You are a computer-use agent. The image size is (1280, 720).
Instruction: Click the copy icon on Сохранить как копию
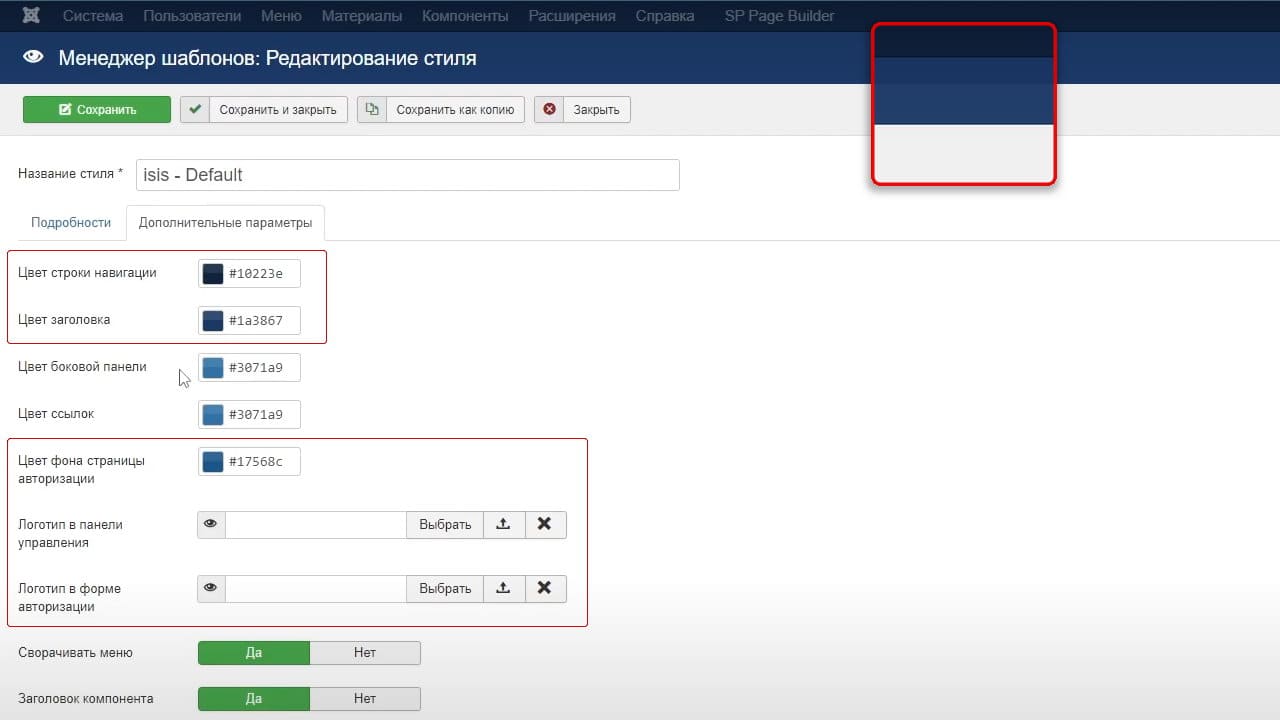point(372,109)
